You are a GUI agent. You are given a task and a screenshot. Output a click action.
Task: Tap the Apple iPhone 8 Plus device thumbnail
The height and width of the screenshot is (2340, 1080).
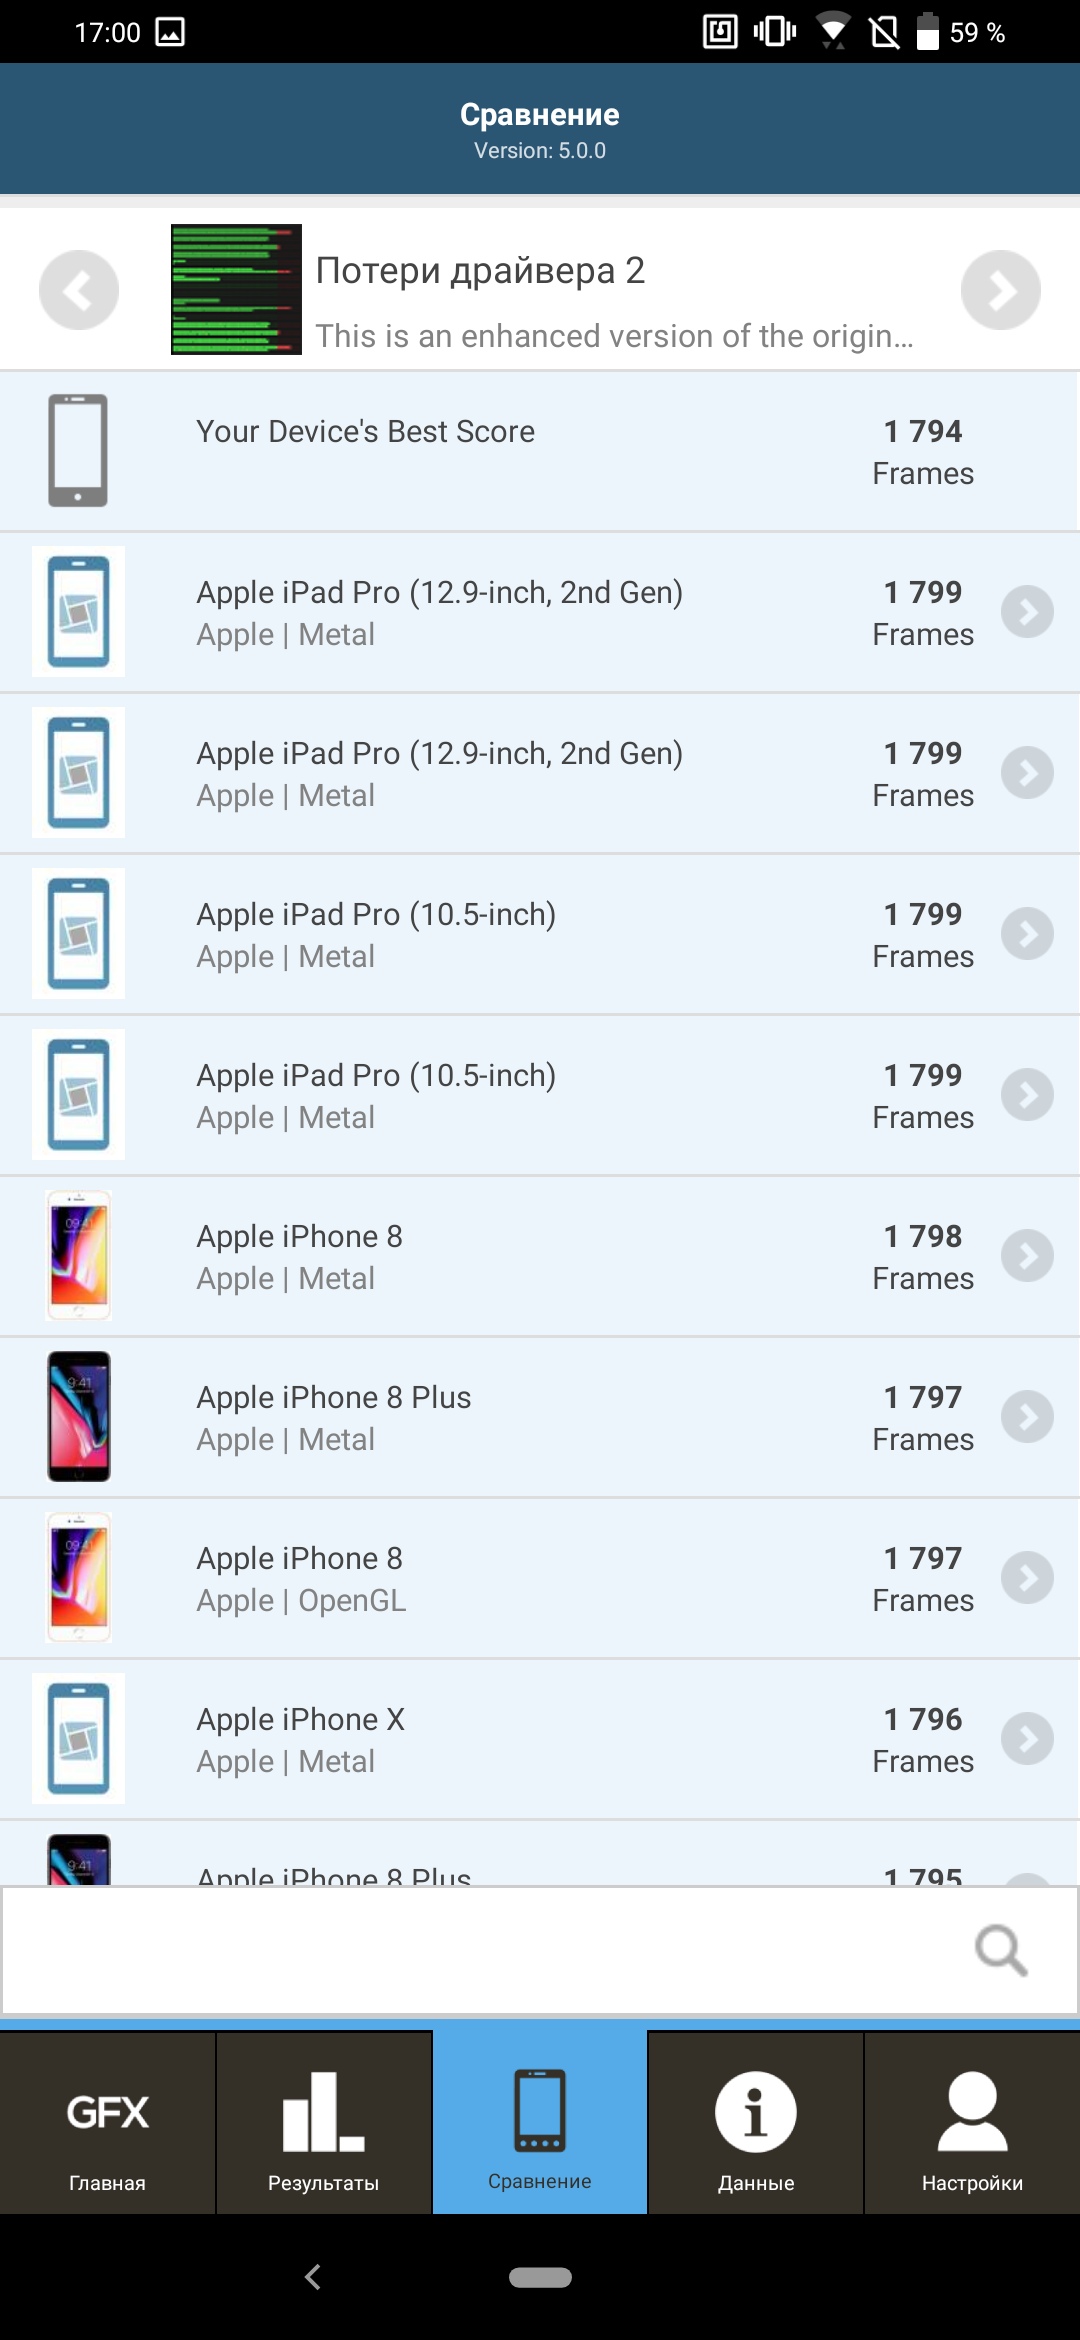coord(79,1417)
